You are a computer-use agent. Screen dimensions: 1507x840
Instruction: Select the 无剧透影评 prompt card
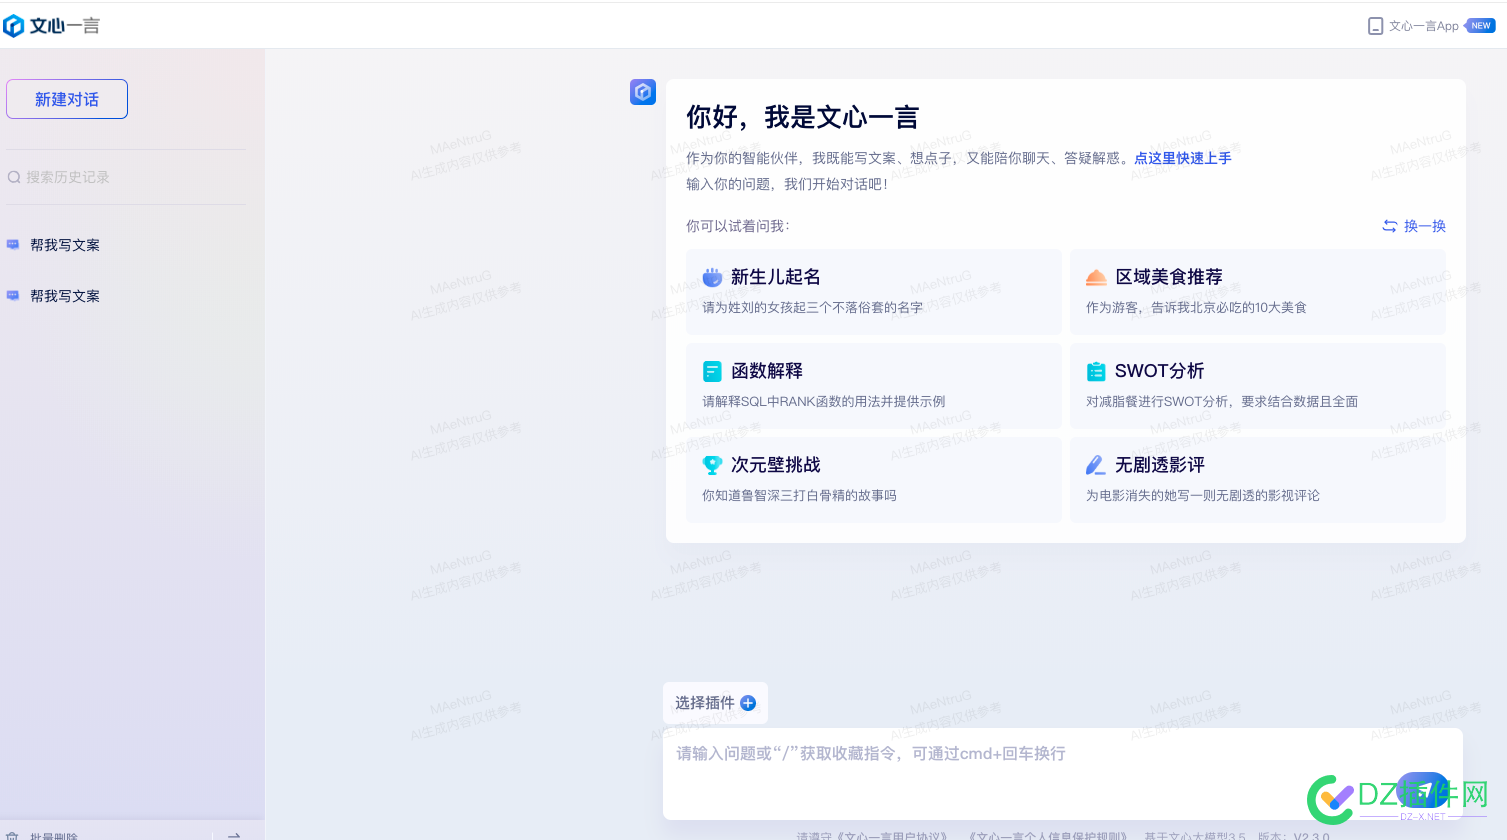[x=1258, y=480]
